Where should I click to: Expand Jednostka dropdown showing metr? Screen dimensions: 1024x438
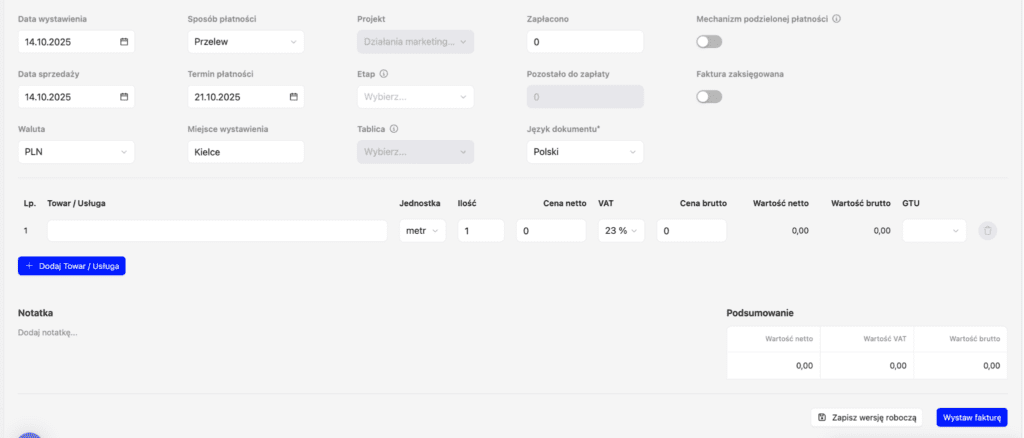point(423,231)
